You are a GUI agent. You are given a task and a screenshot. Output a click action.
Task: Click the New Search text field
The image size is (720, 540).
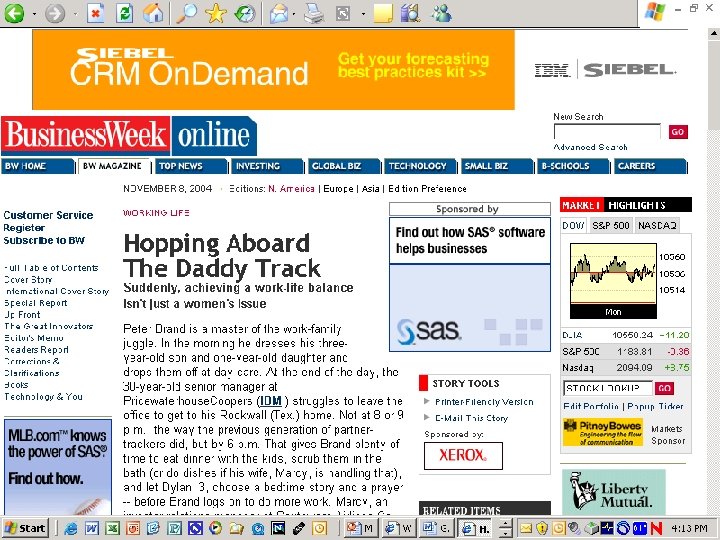click(607, 132)
